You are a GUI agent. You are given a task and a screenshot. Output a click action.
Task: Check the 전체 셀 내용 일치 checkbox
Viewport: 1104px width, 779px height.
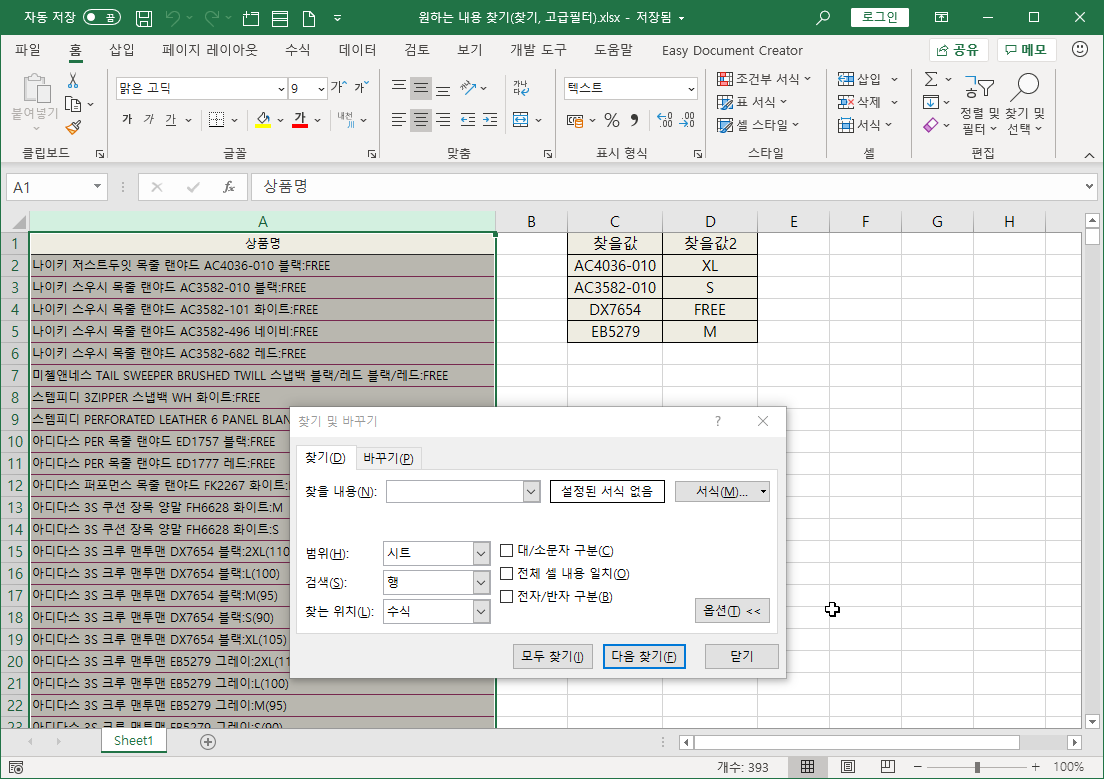click(x=506, y=573)
